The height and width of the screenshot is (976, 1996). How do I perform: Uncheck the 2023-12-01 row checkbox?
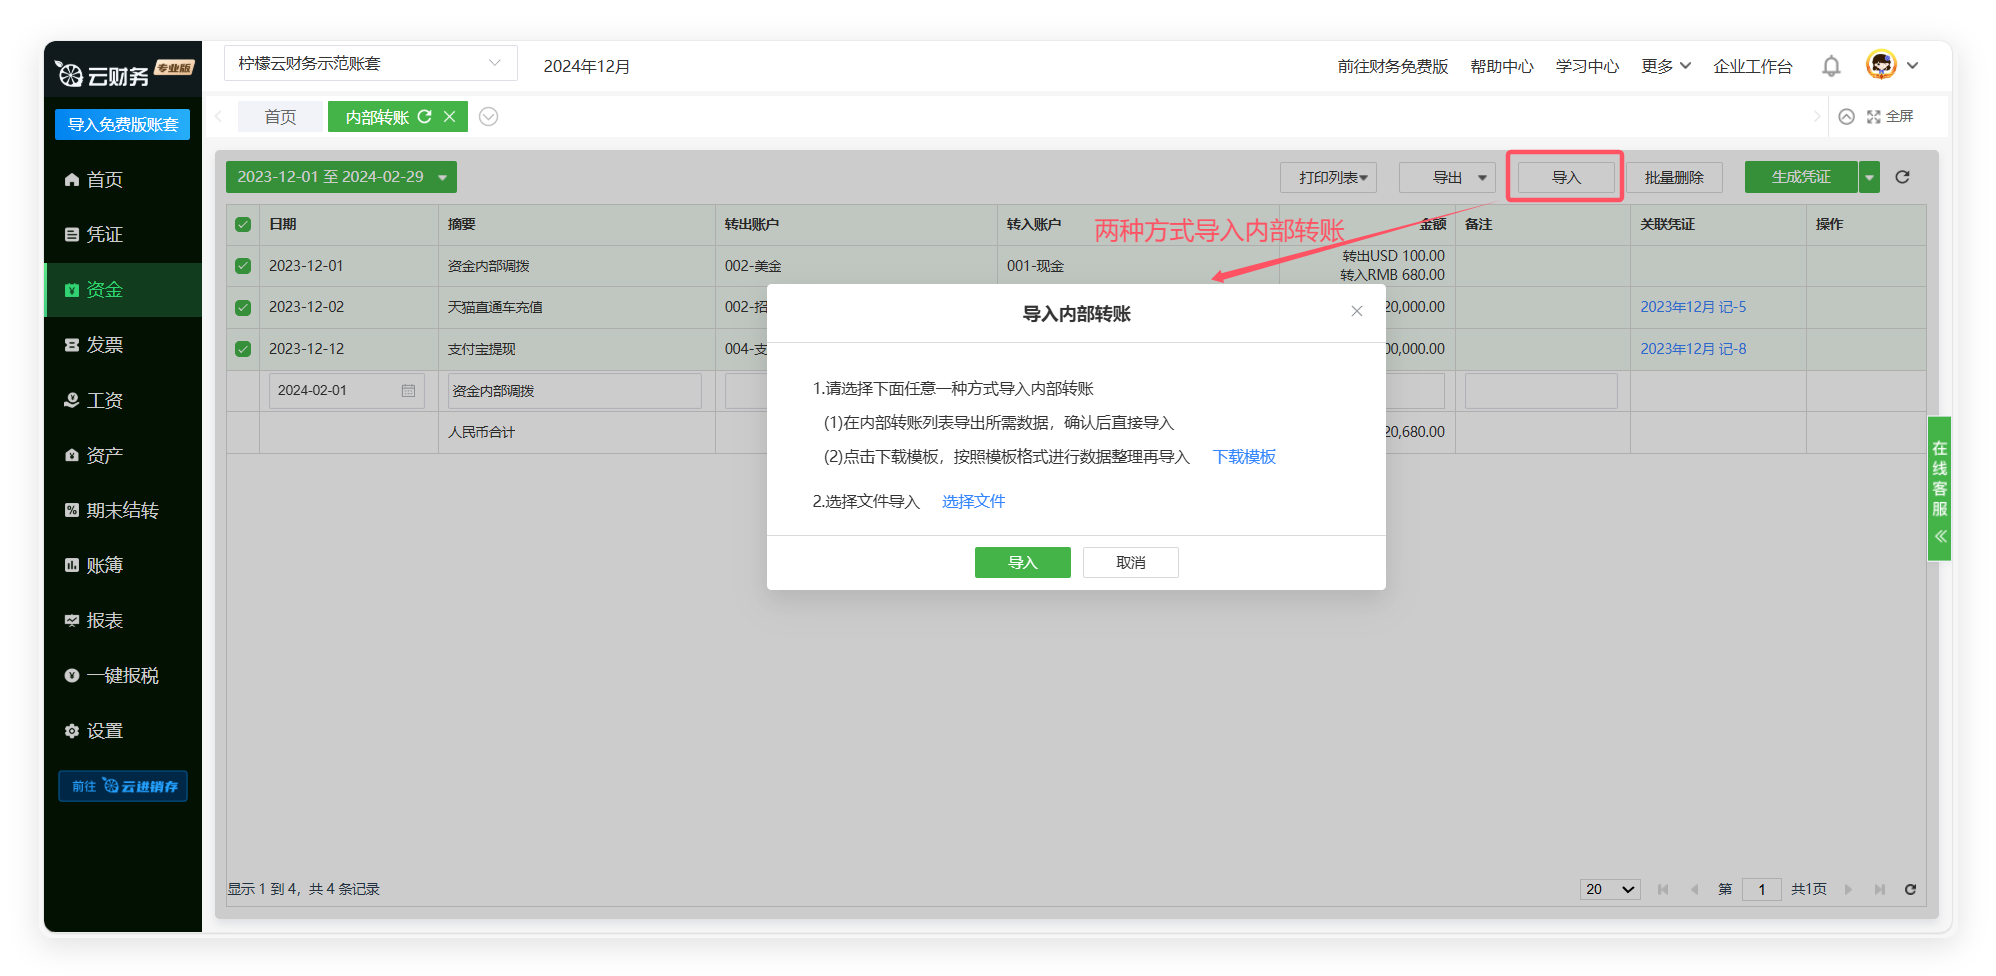pos(243,266)
